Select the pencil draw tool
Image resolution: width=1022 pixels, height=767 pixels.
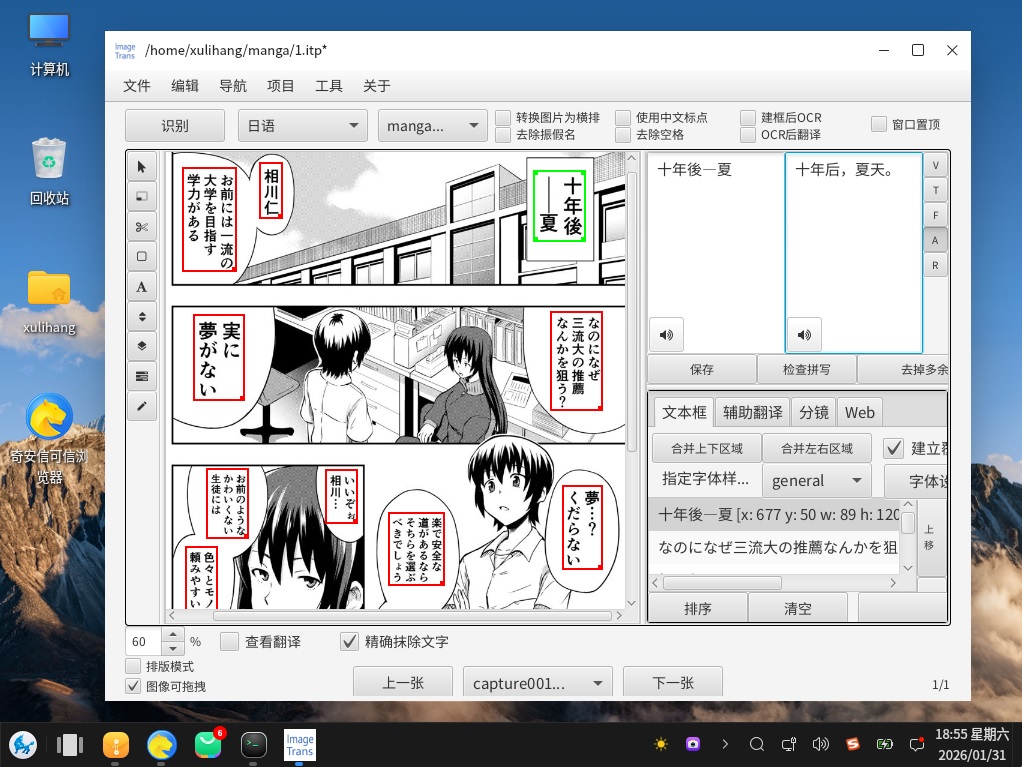[x=141, y=406]
